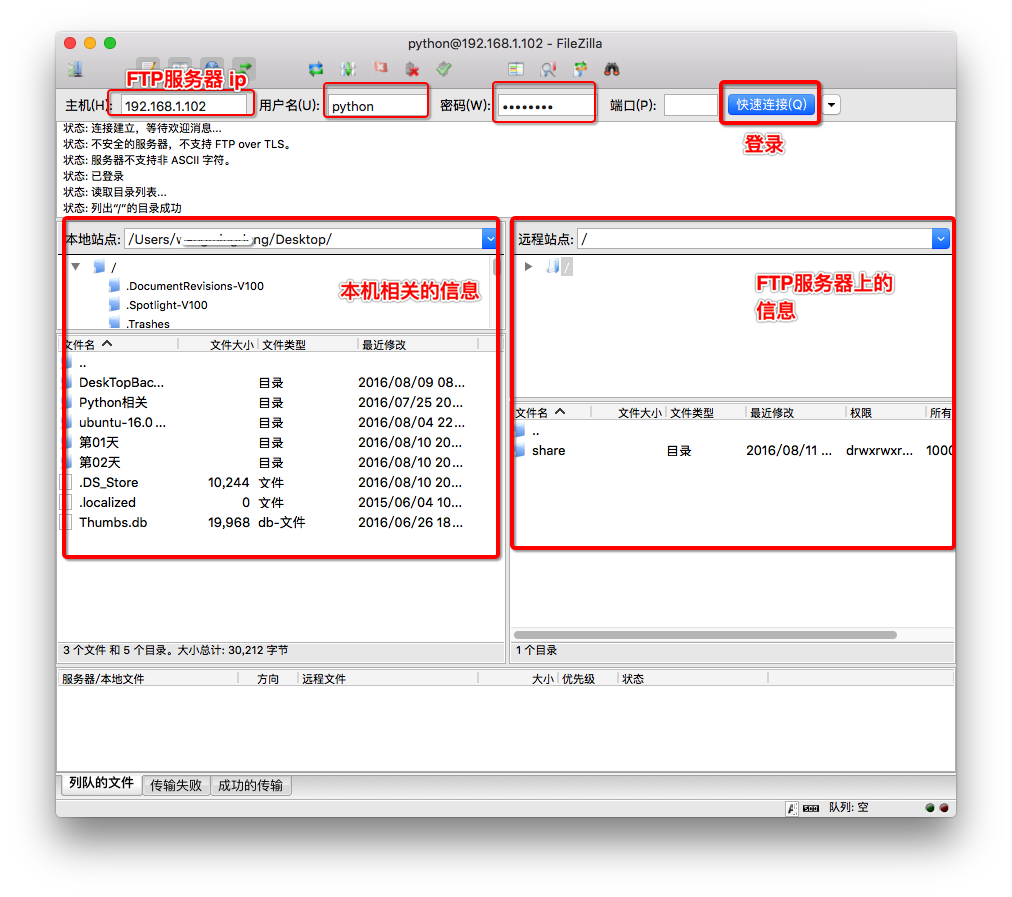Viewport: 1012px width, 897px height.
Task: Click the process queue toolbar icon
Action: (348, 69)
